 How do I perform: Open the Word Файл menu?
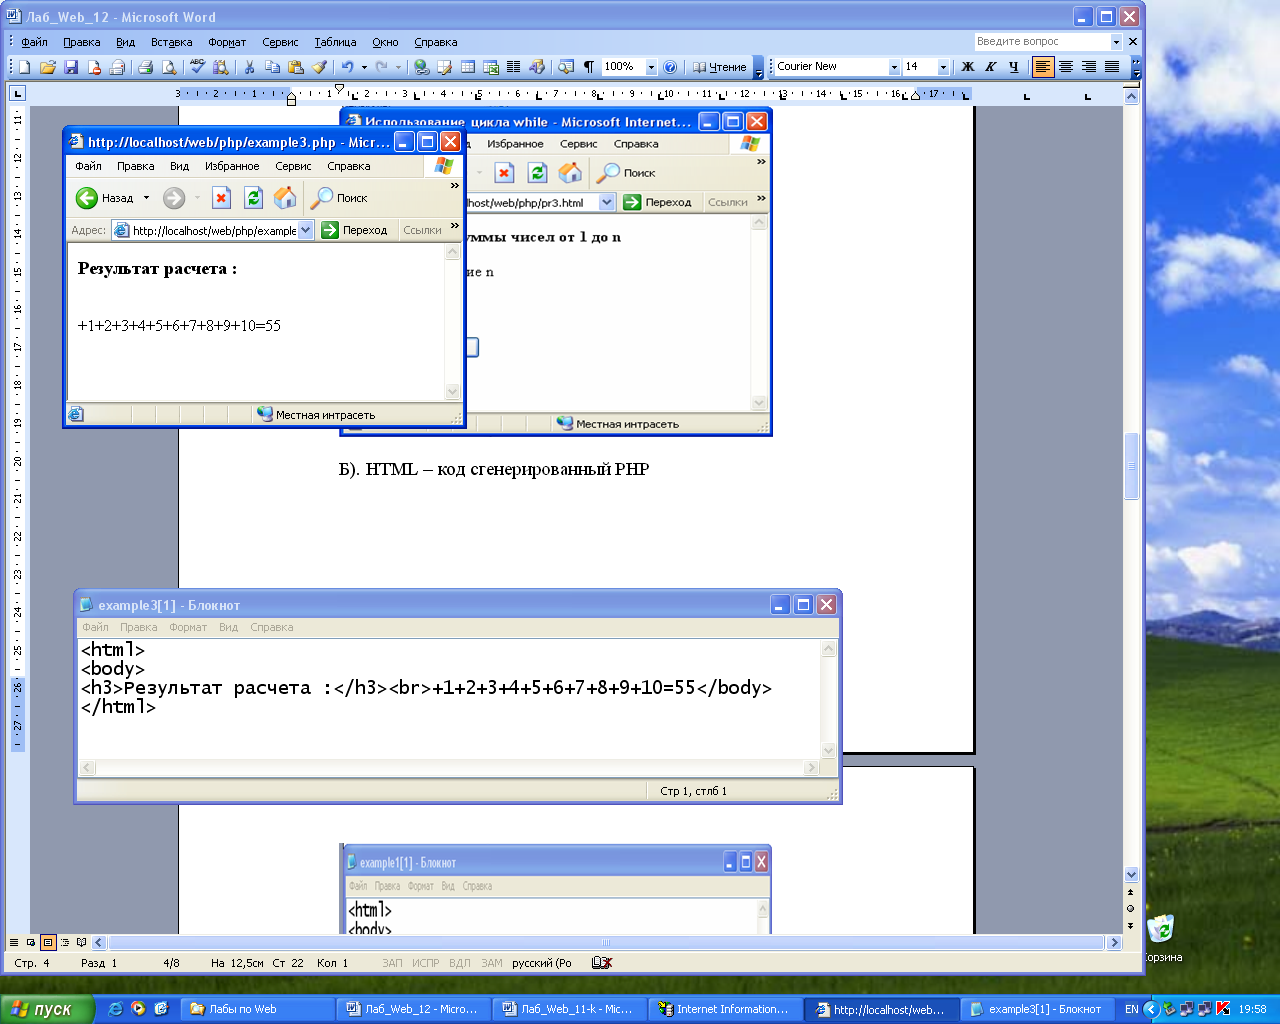pyautogui.click(x=34, y=42)
